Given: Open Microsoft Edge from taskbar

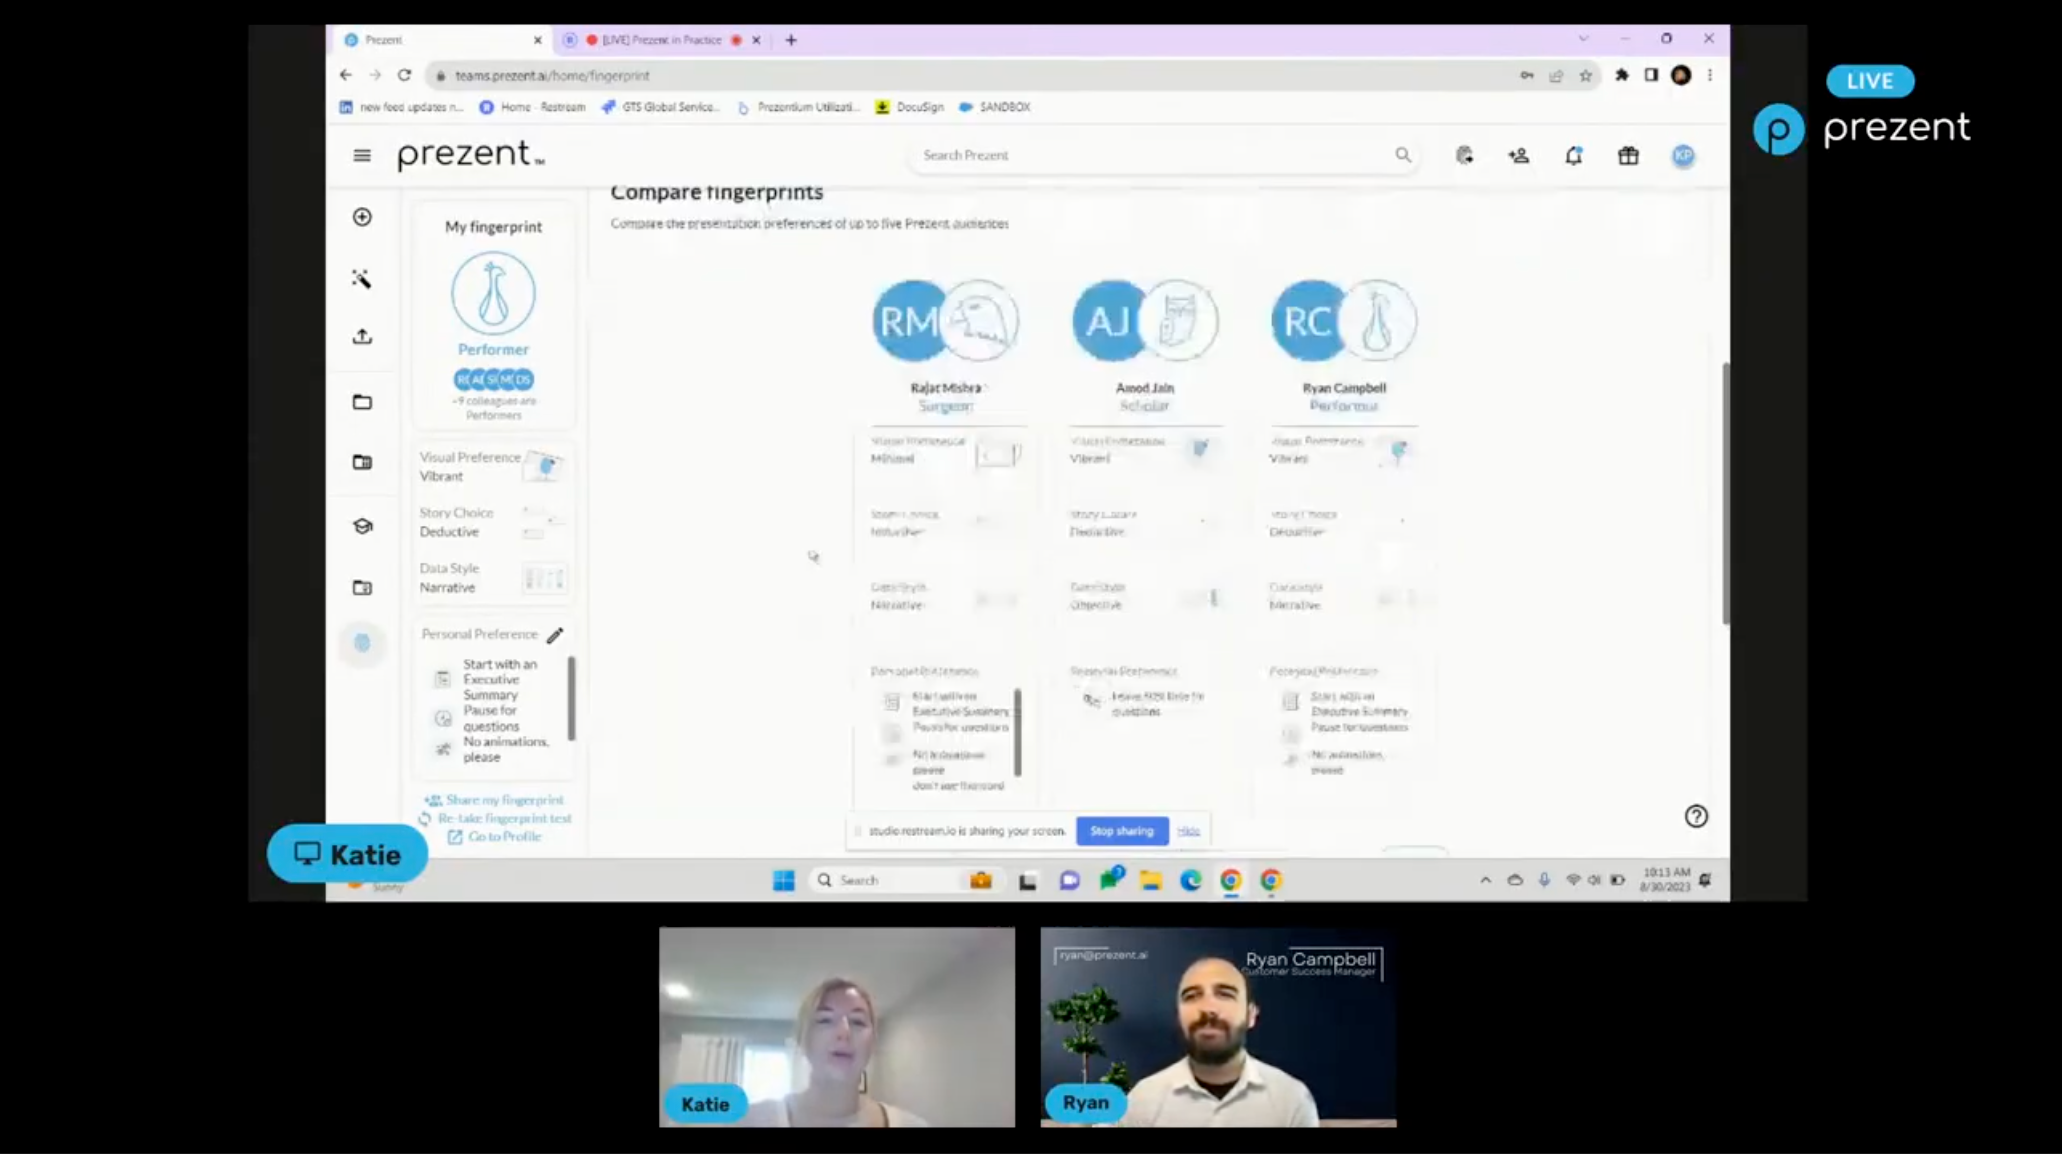Looking at the screenshot, I should 1190,880.
